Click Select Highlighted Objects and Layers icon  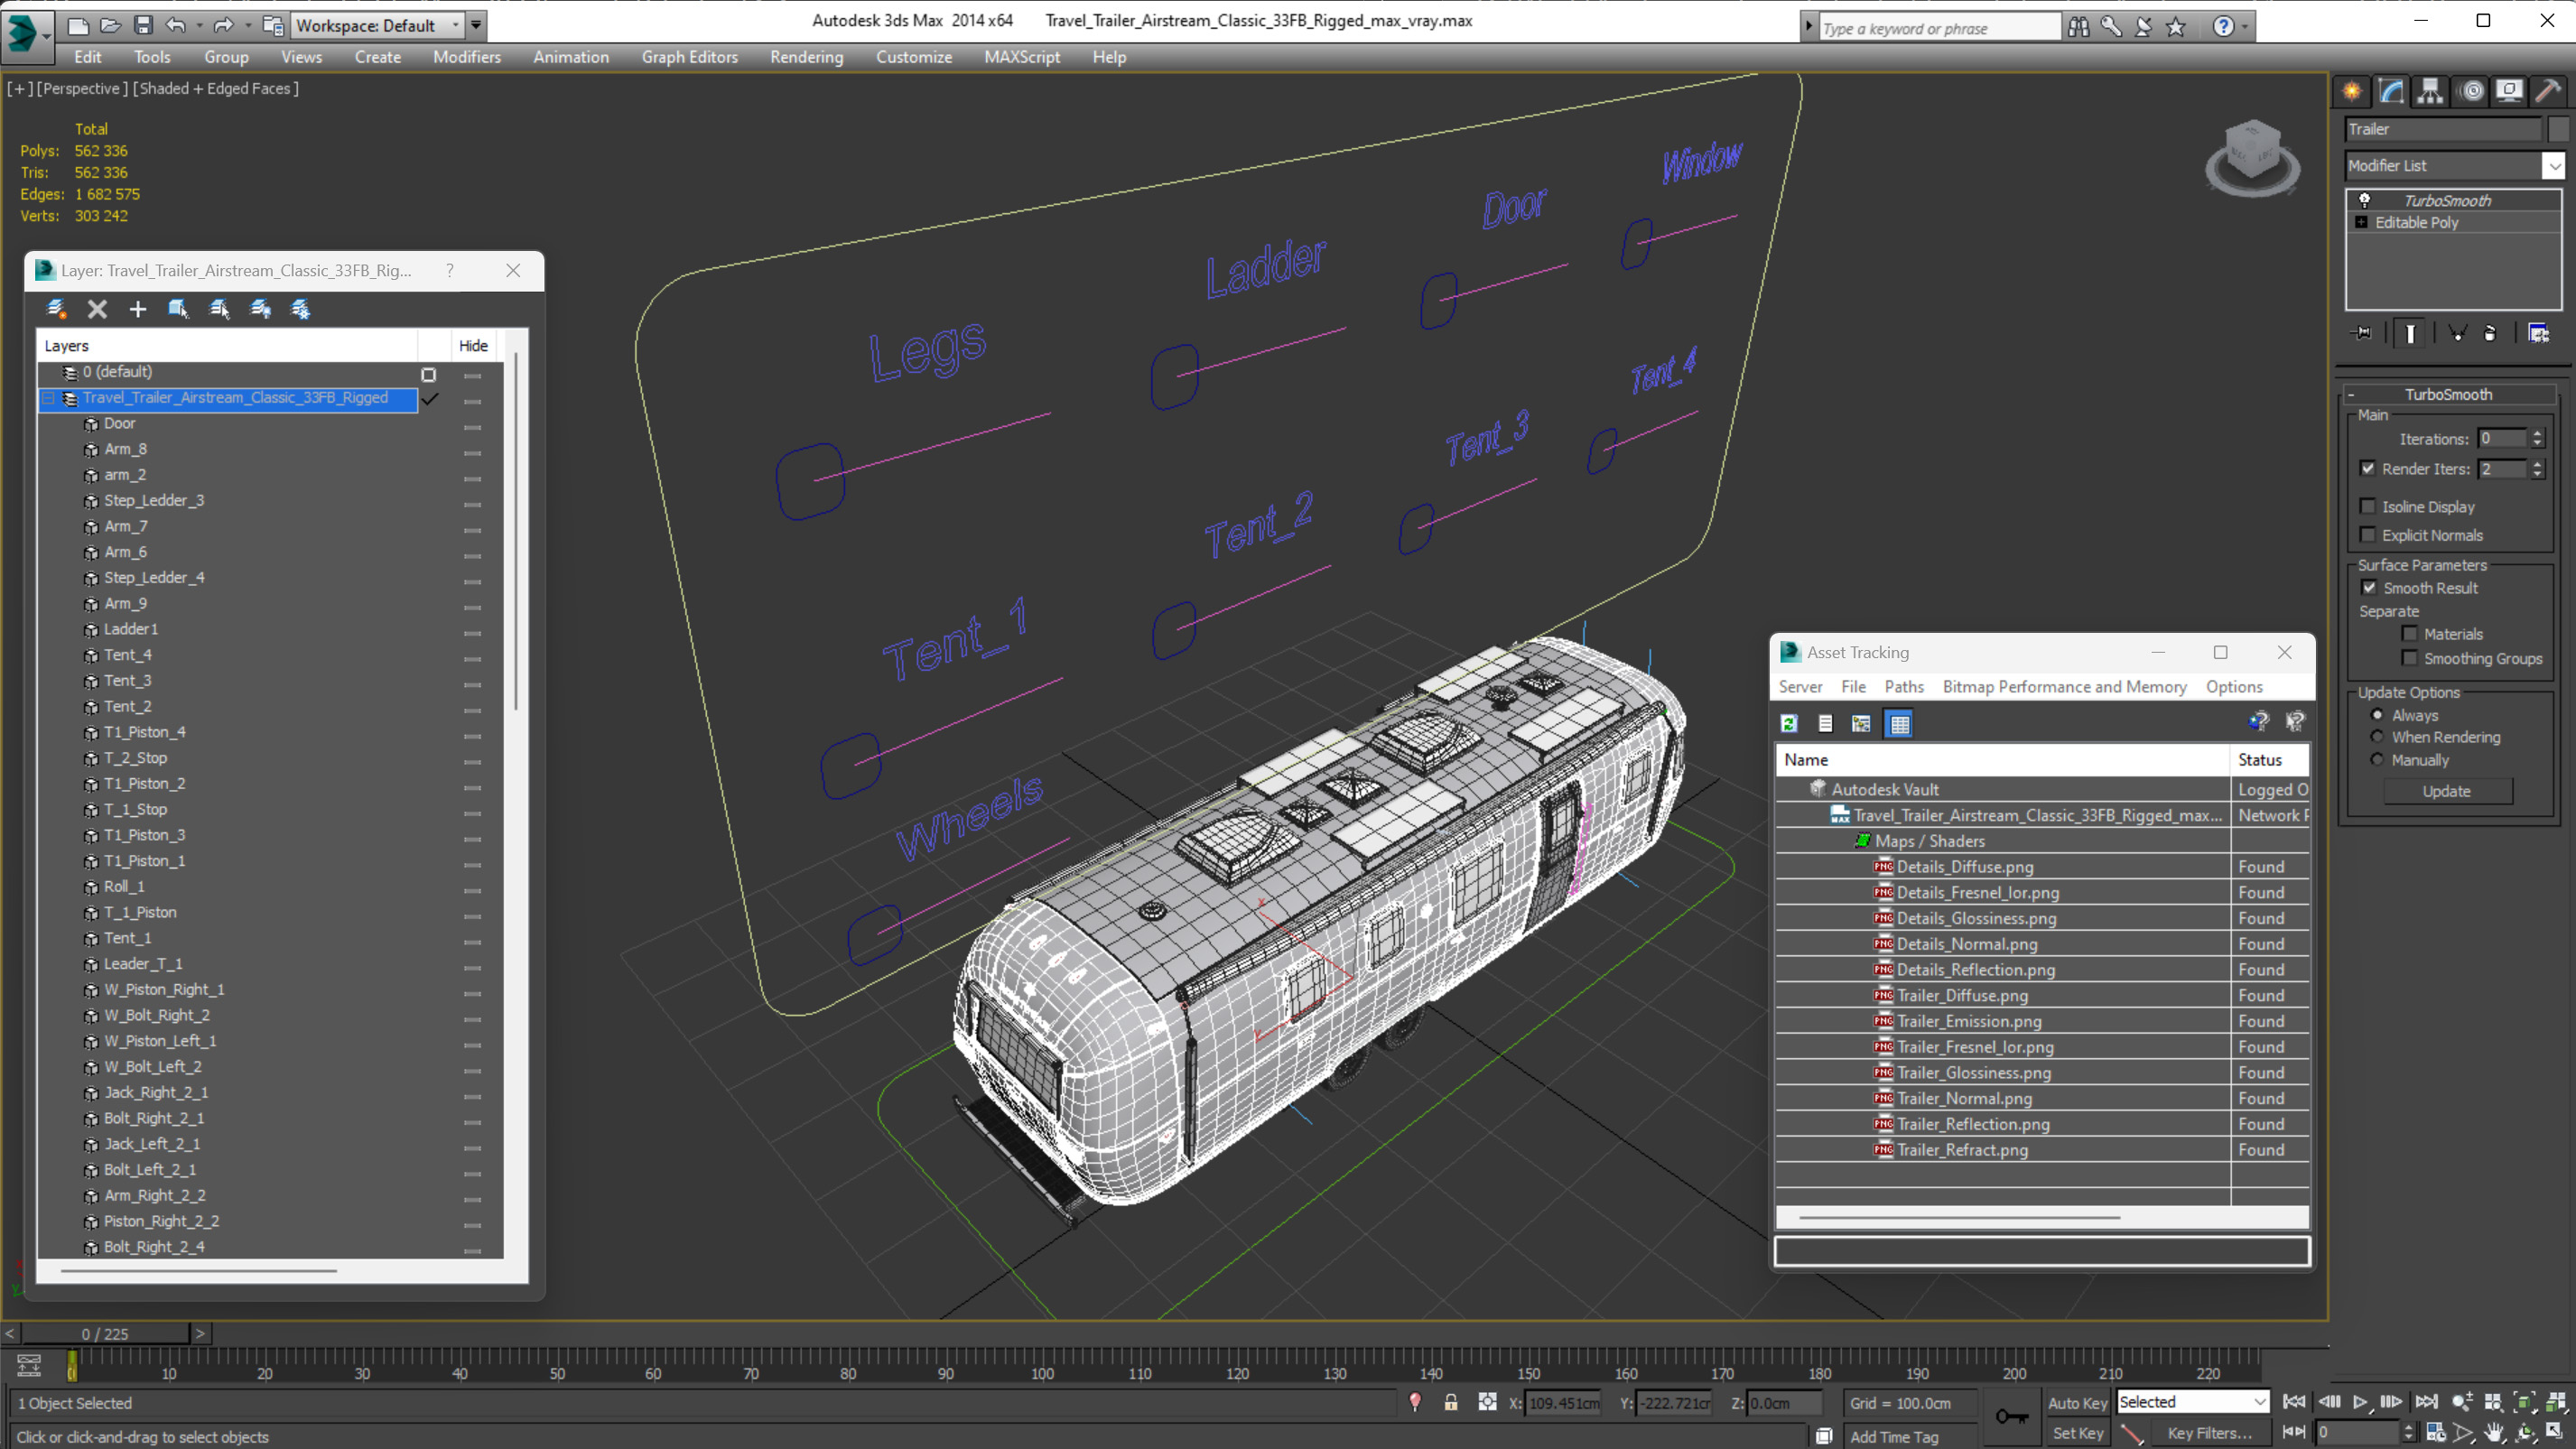click(179, 309)
